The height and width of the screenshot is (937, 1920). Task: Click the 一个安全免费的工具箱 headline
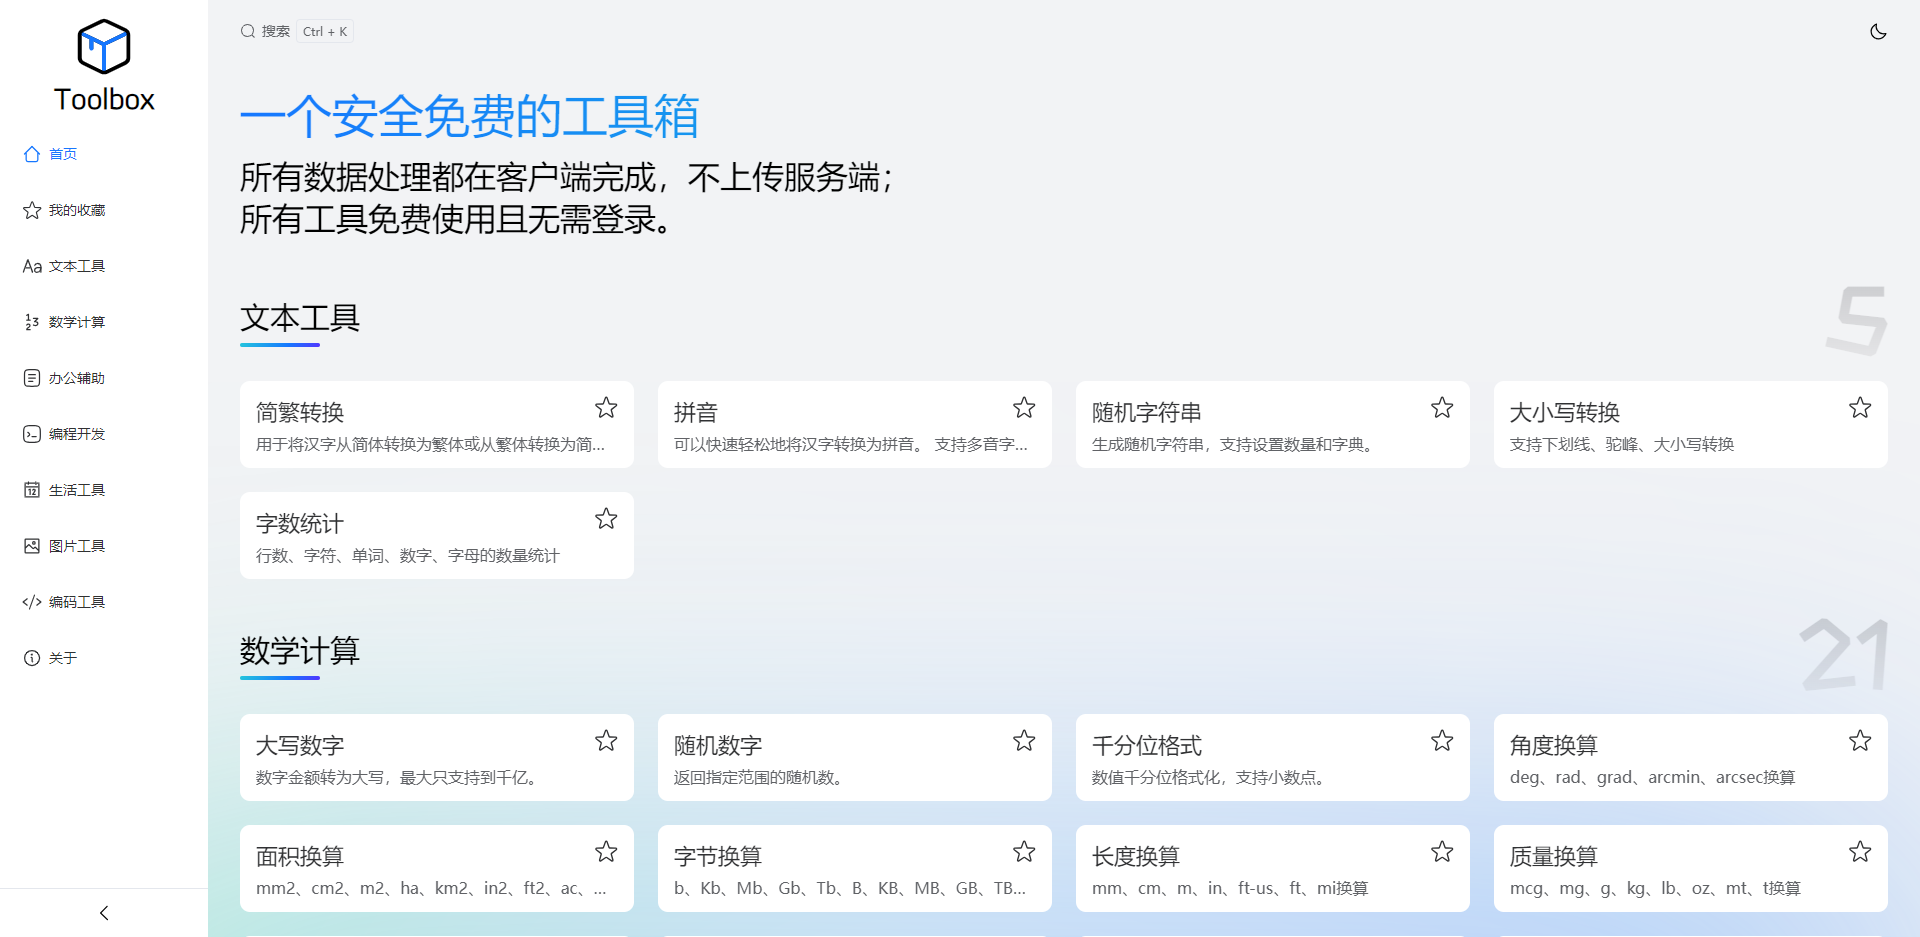469,116
